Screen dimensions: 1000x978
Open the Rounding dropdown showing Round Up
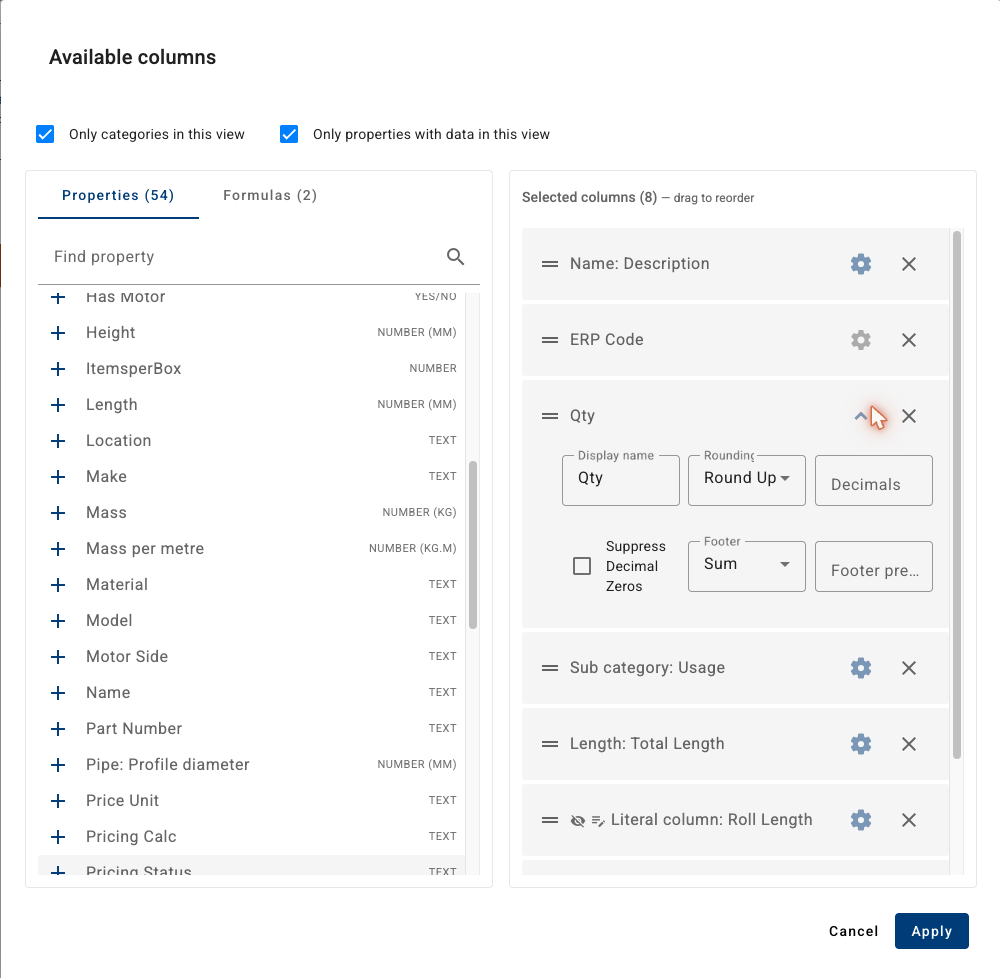tap(747, 481)
